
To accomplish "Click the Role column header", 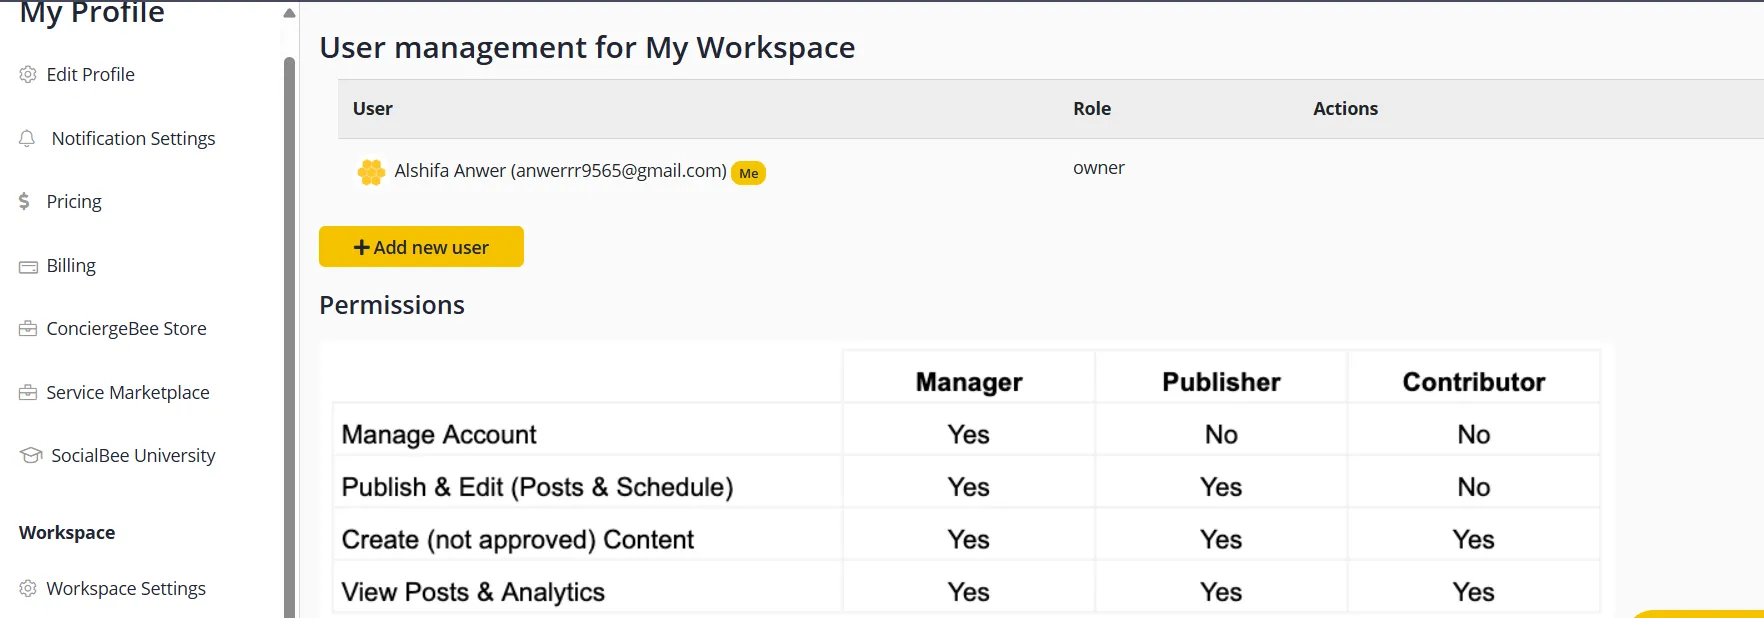I will coord(1092,109).
